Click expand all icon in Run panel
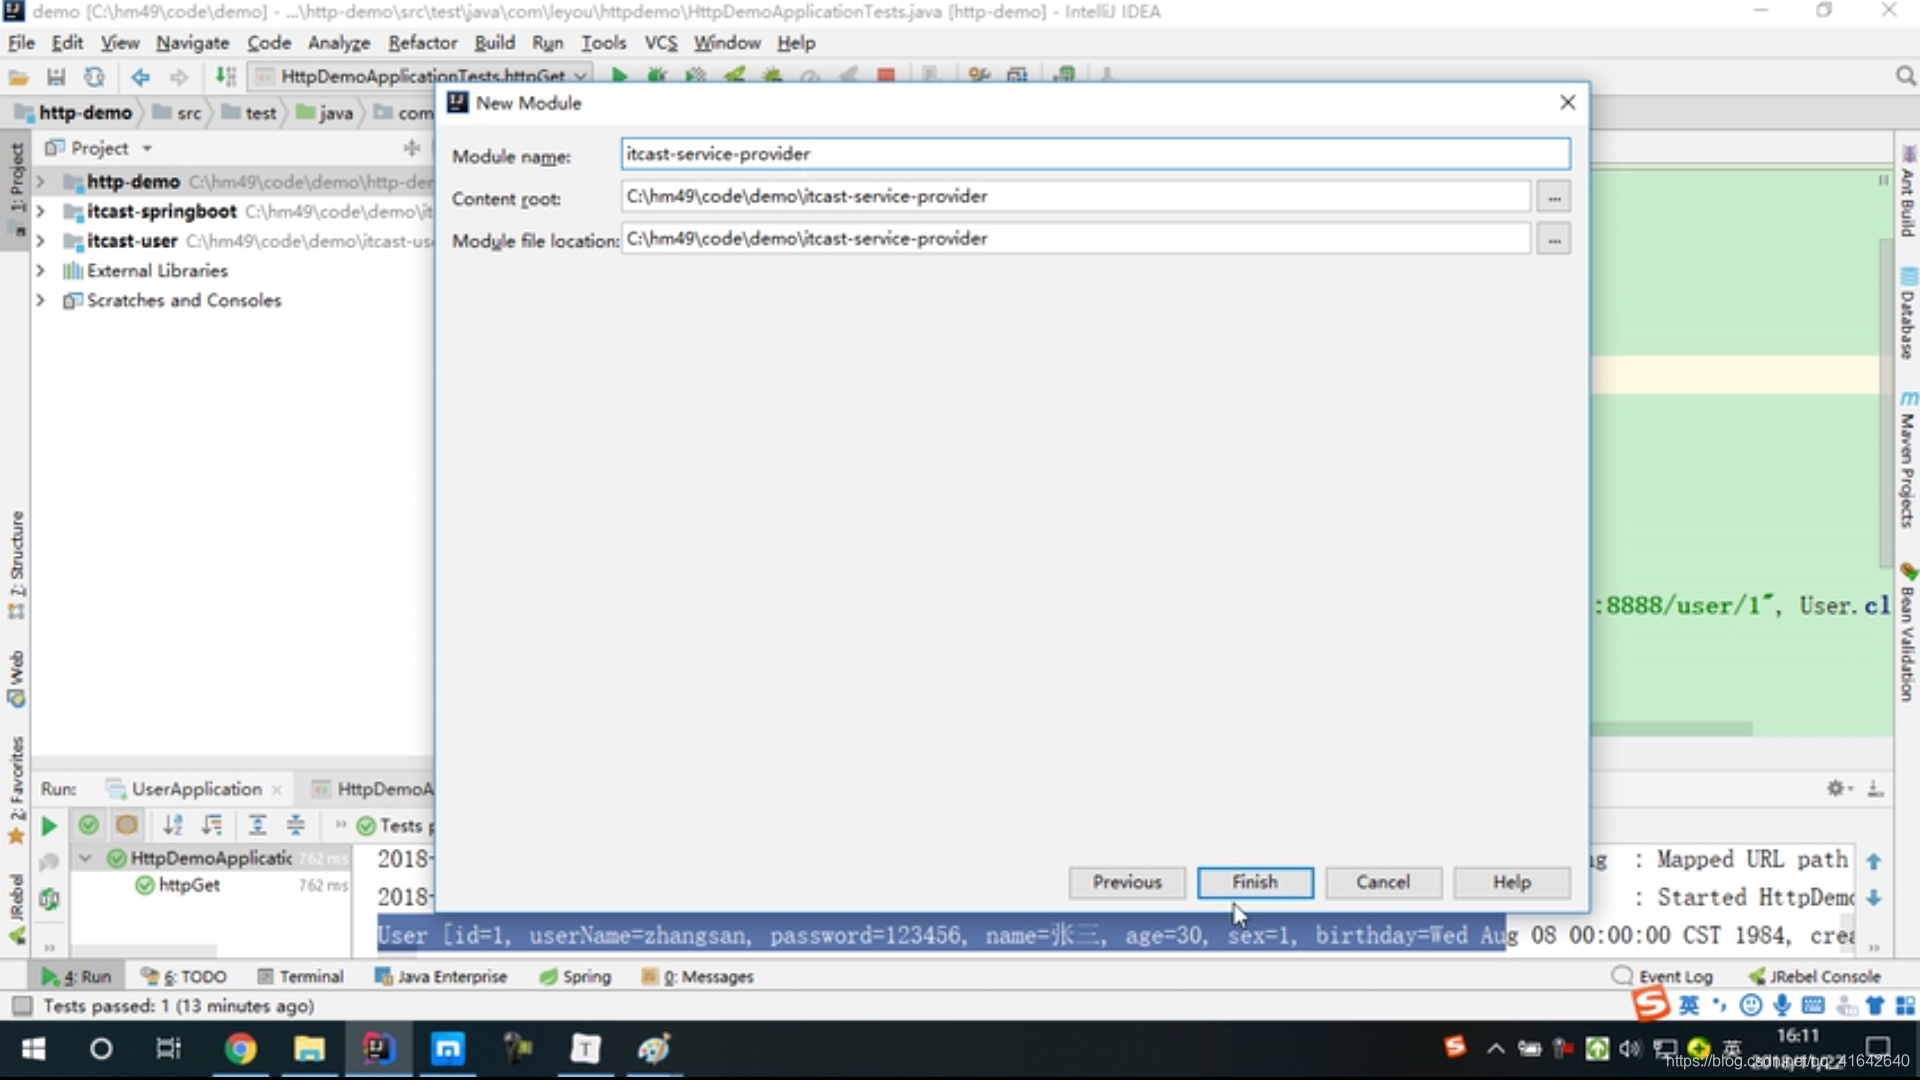Image resolution: width=1920 pixels, height=1080 pixels. tap(257, 825)
